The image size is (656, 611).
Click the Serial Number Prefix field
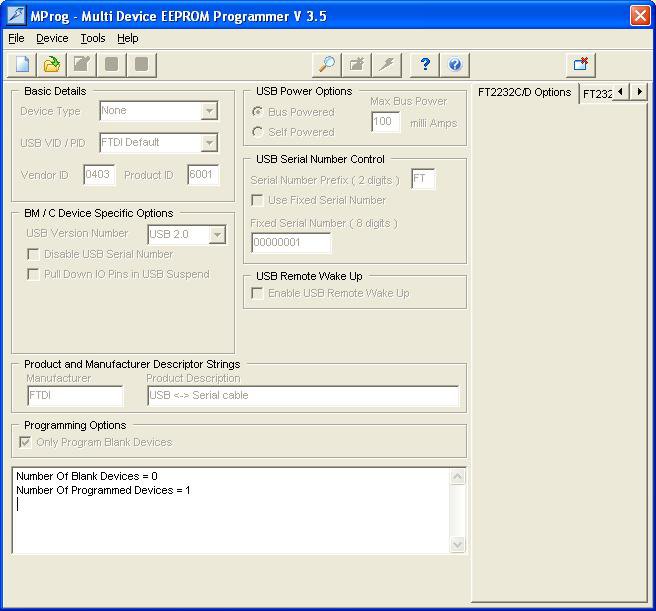pyautogui.click(x=423, y=179)
